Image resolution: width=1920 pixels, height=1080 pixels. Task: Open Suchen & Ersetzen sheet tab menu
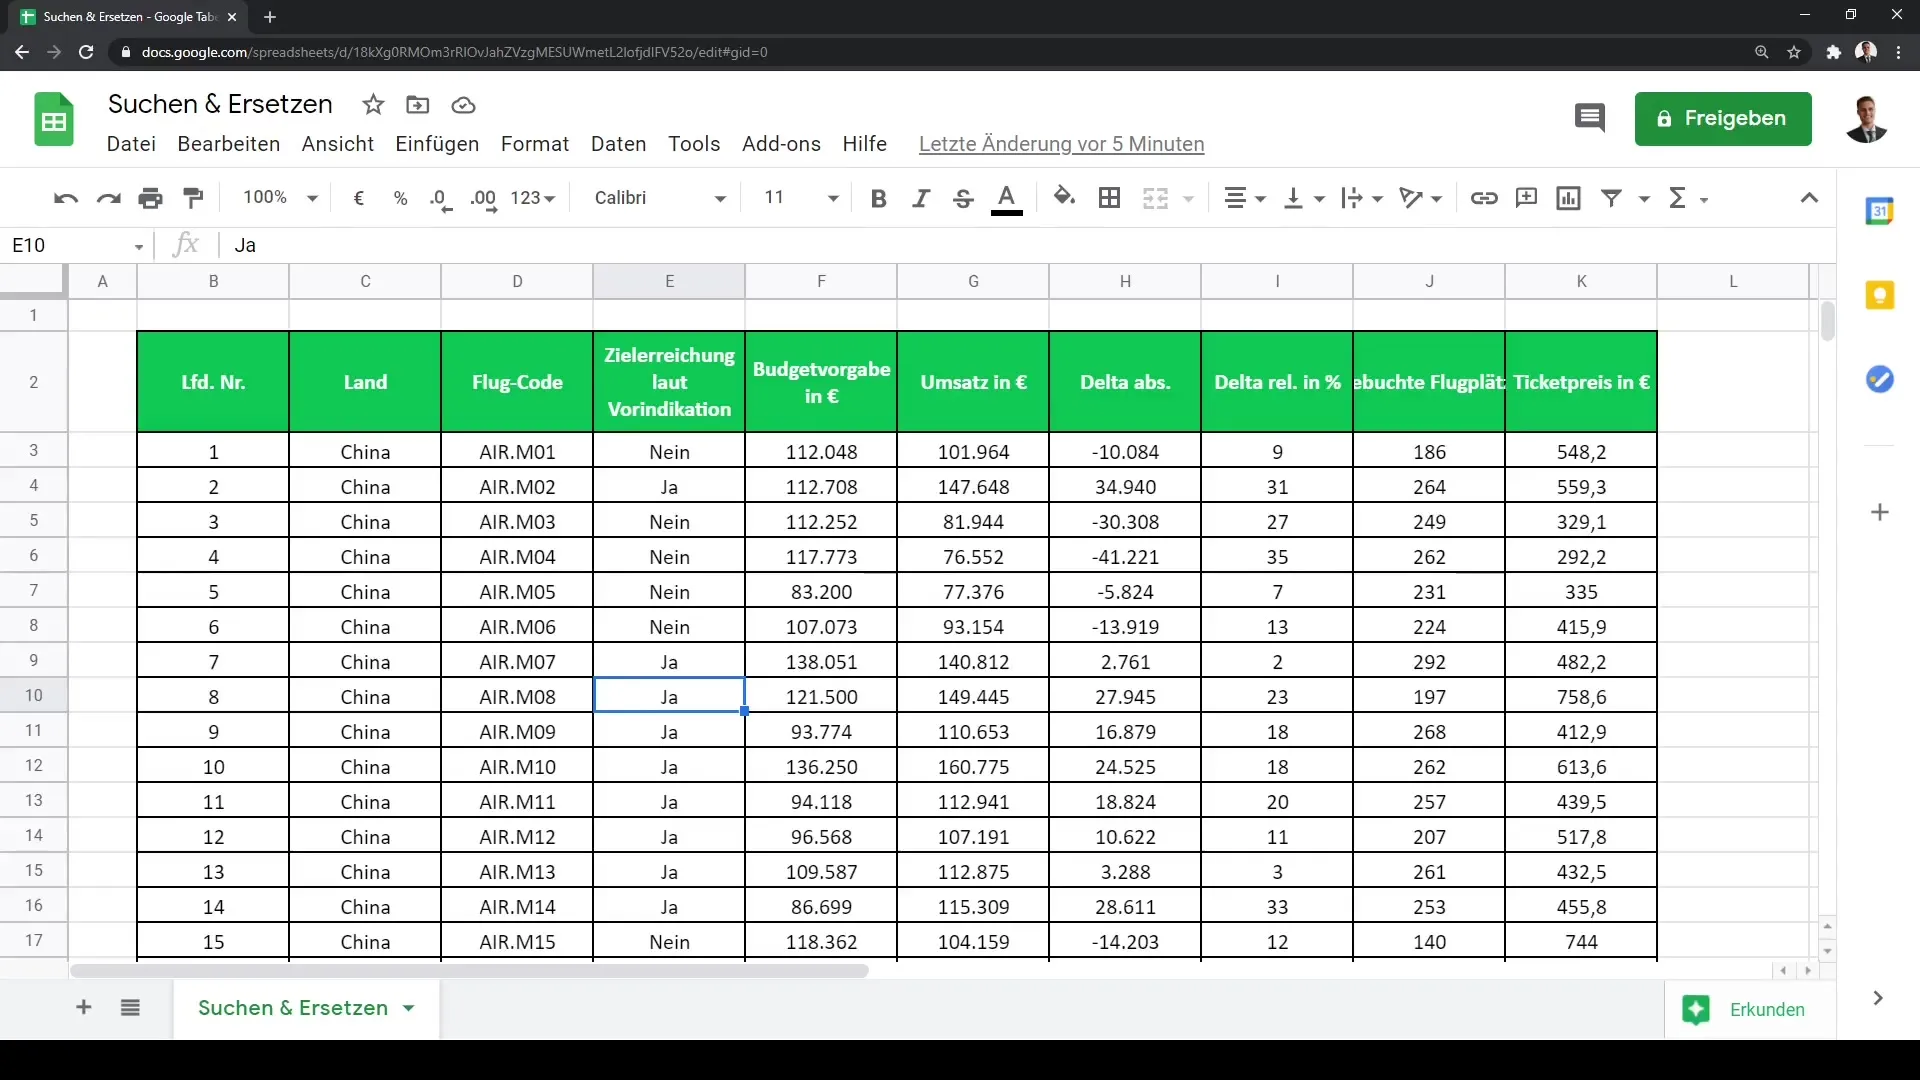coord(408,1008)
